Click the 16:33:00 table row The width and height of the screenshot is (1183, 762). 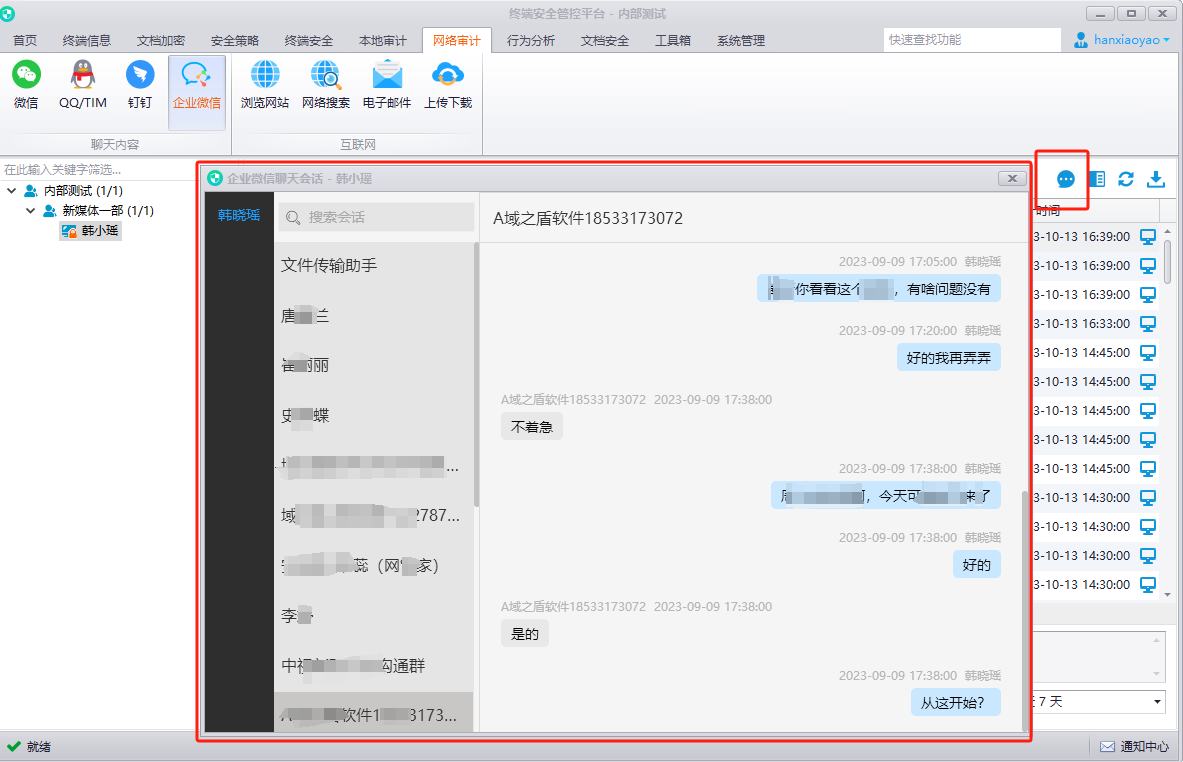[x=1095, y=324]
